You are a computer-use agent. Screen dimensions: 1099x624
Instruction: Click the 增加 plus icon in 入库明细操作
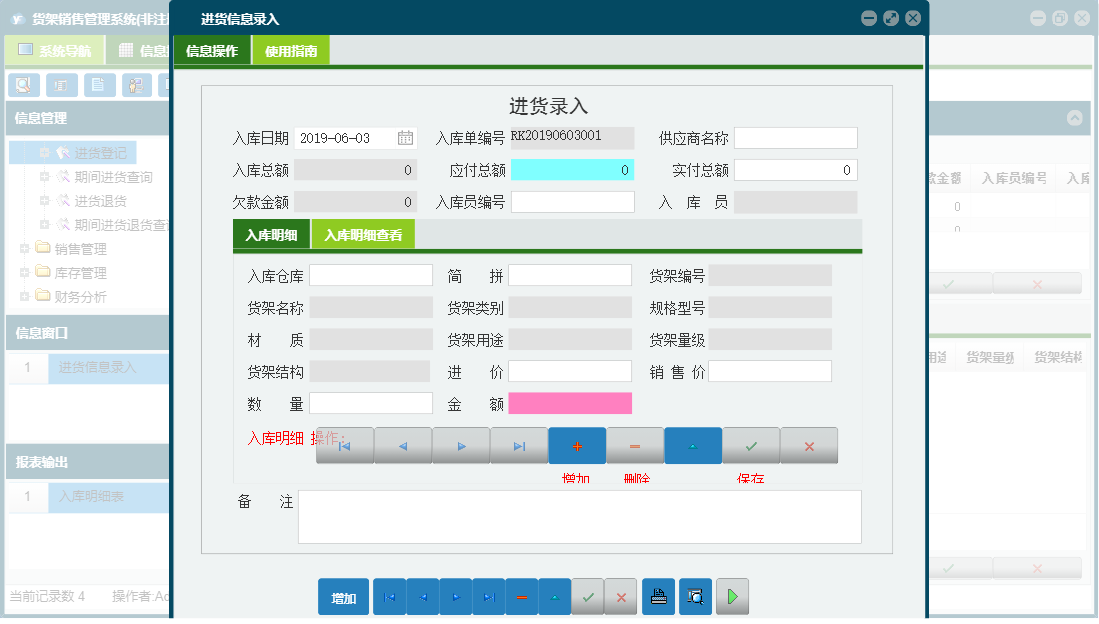pyautogui.click(x=577, y=445)
